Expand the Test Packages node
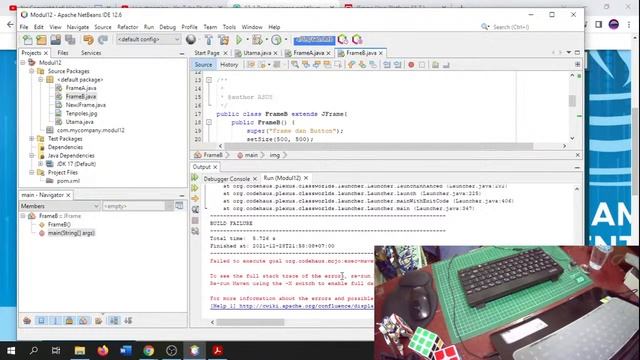The image size is (640, 360). click(31, 139)
